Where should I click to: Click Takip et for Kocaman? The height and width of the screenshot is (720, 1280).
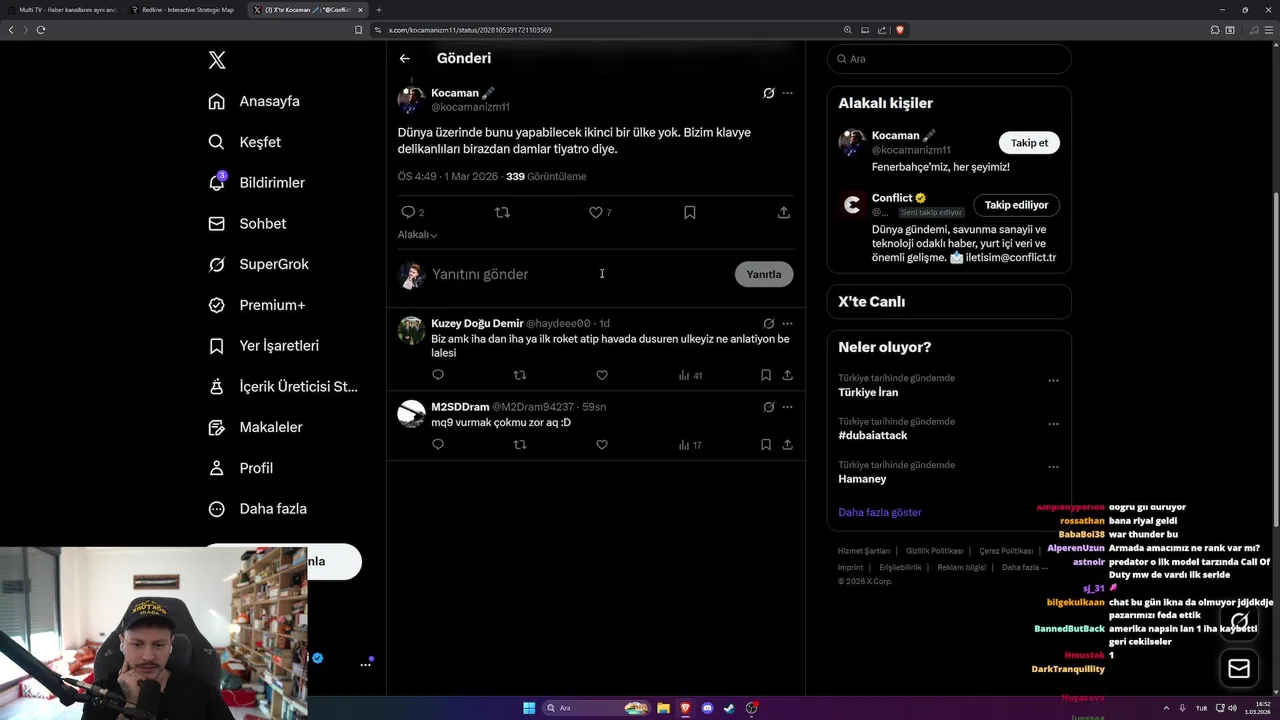click(1029, 143)
